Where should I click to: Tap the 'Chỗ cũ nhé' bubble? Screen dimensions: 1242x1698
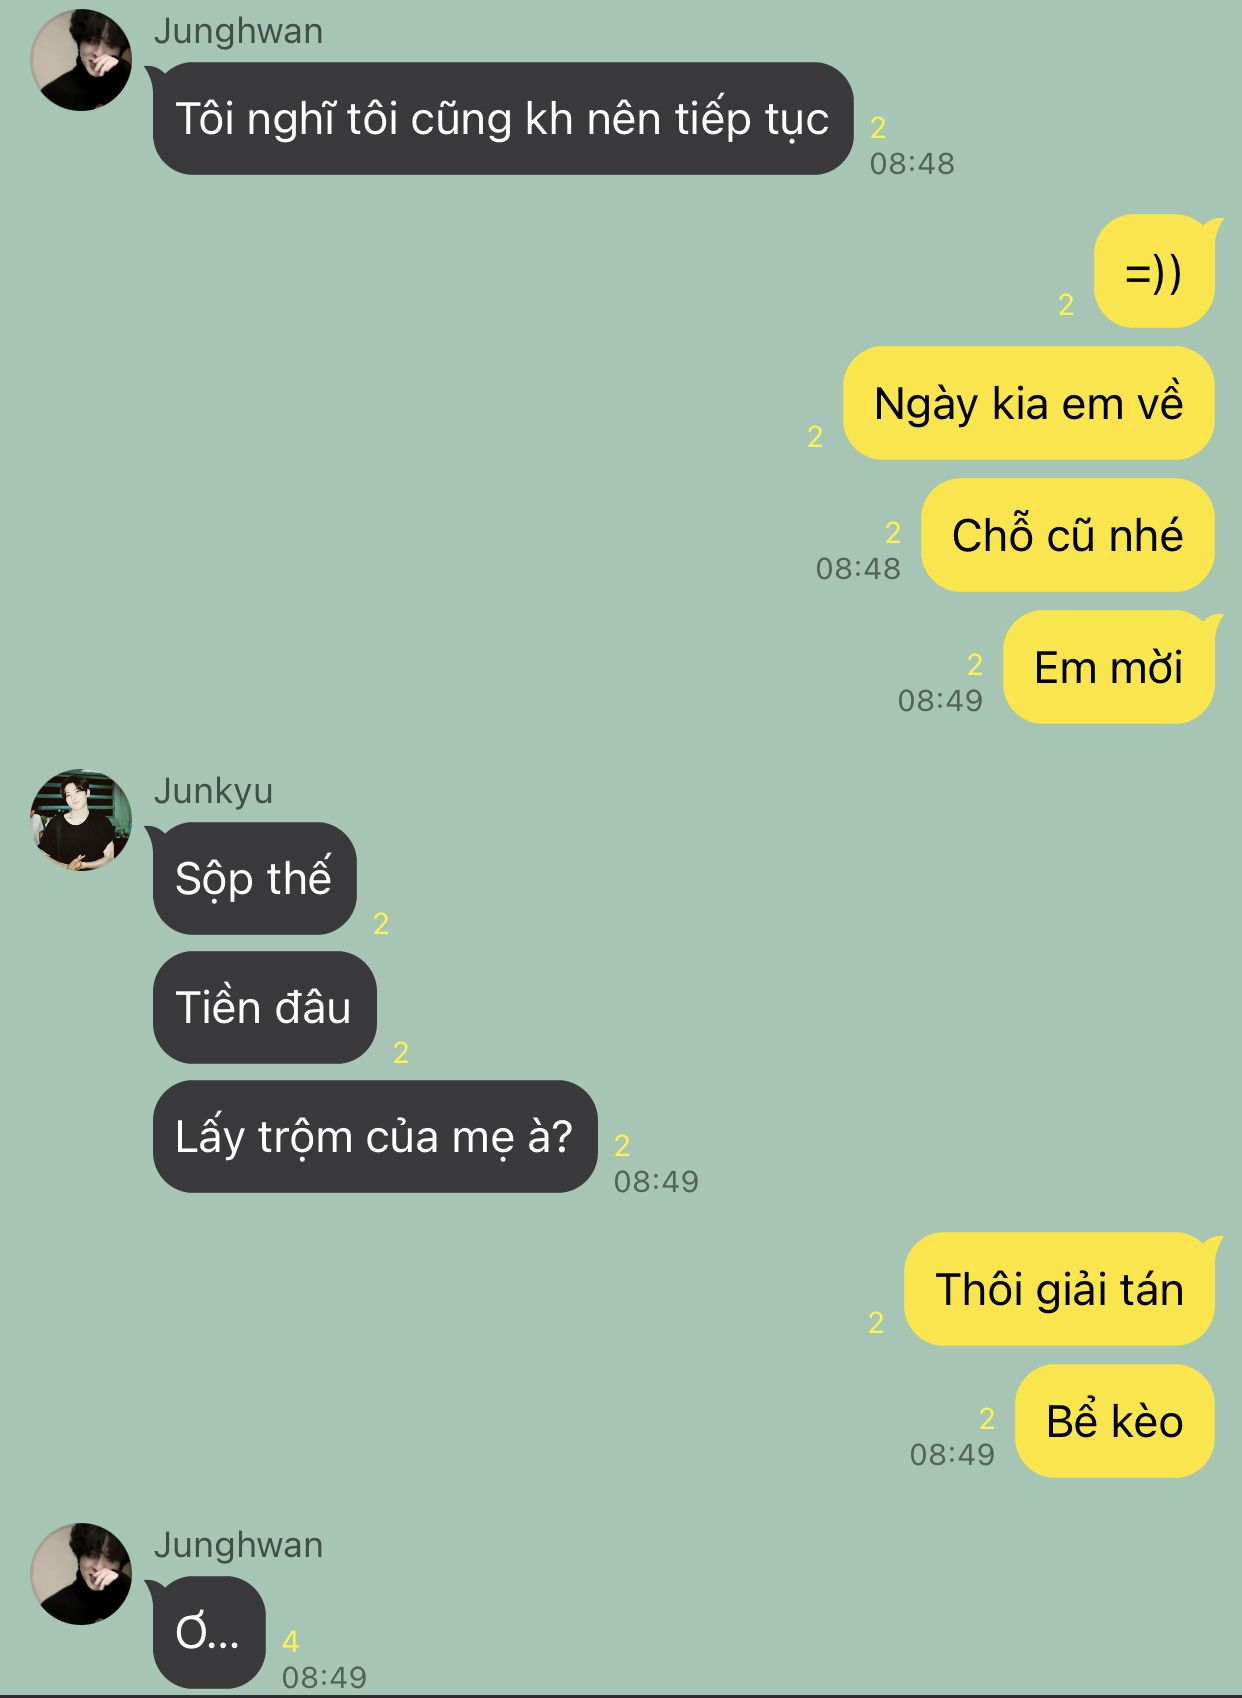[x=1068, y=535]
